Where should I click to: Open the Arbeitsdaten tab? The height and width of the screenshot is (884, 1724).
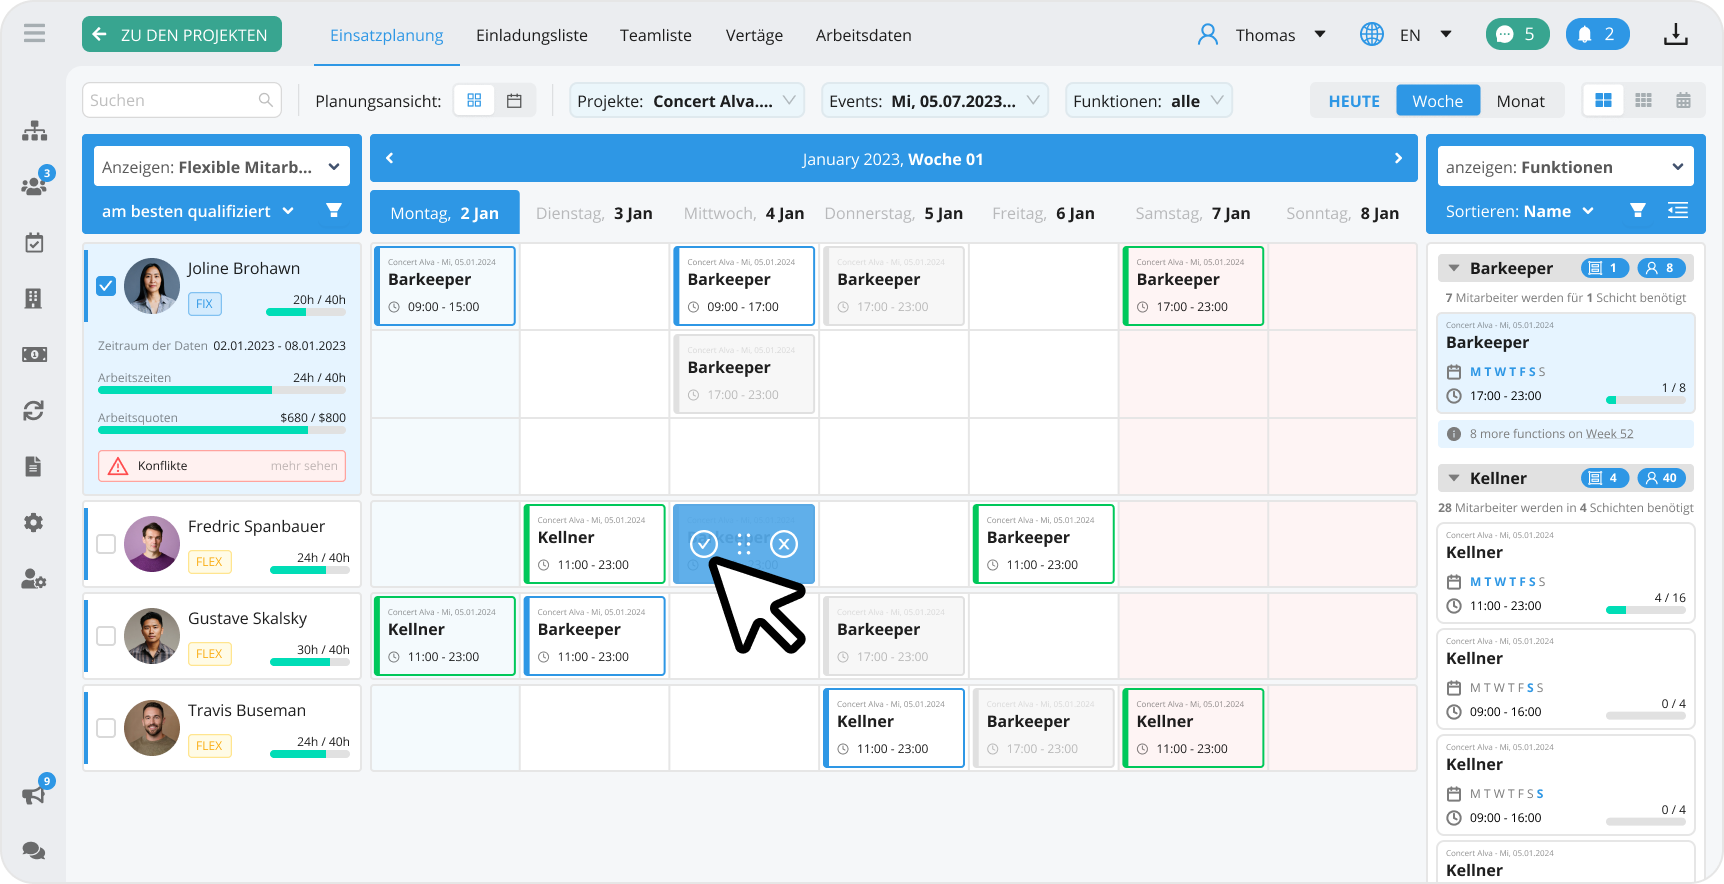(863, 35)
